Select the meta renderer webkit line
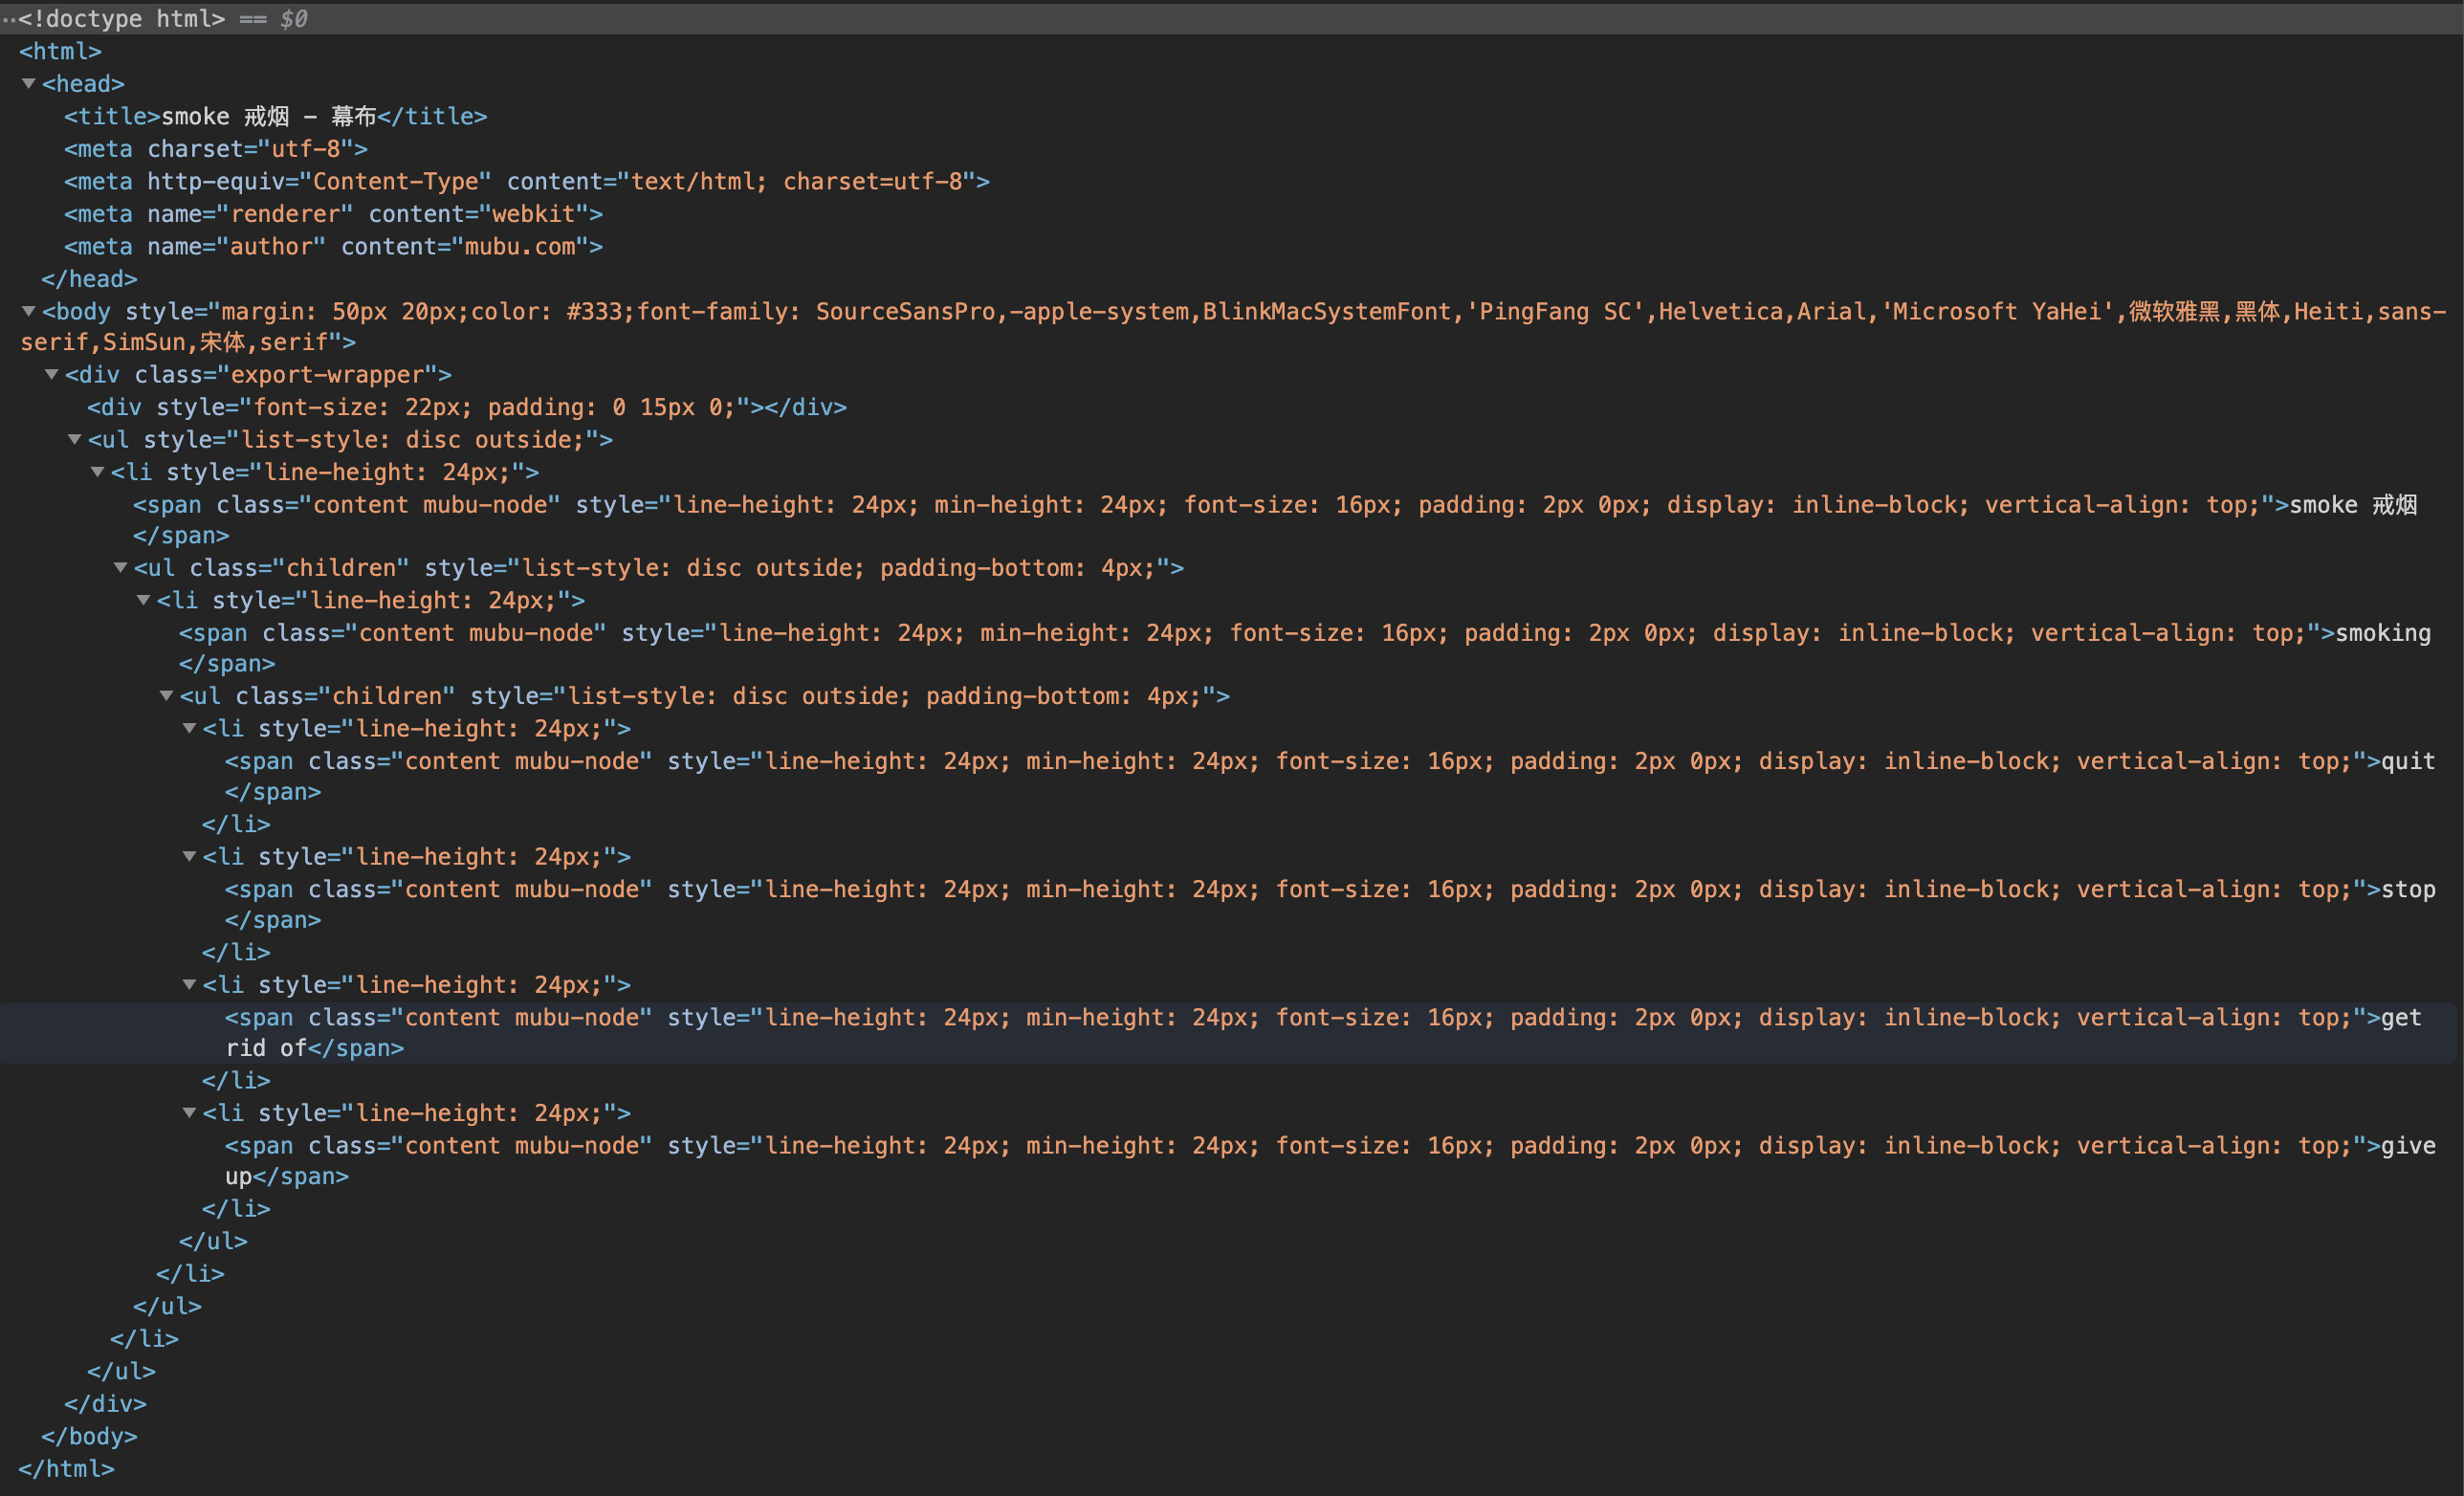Viewport: 2464px width, 1496px height. 333,214
